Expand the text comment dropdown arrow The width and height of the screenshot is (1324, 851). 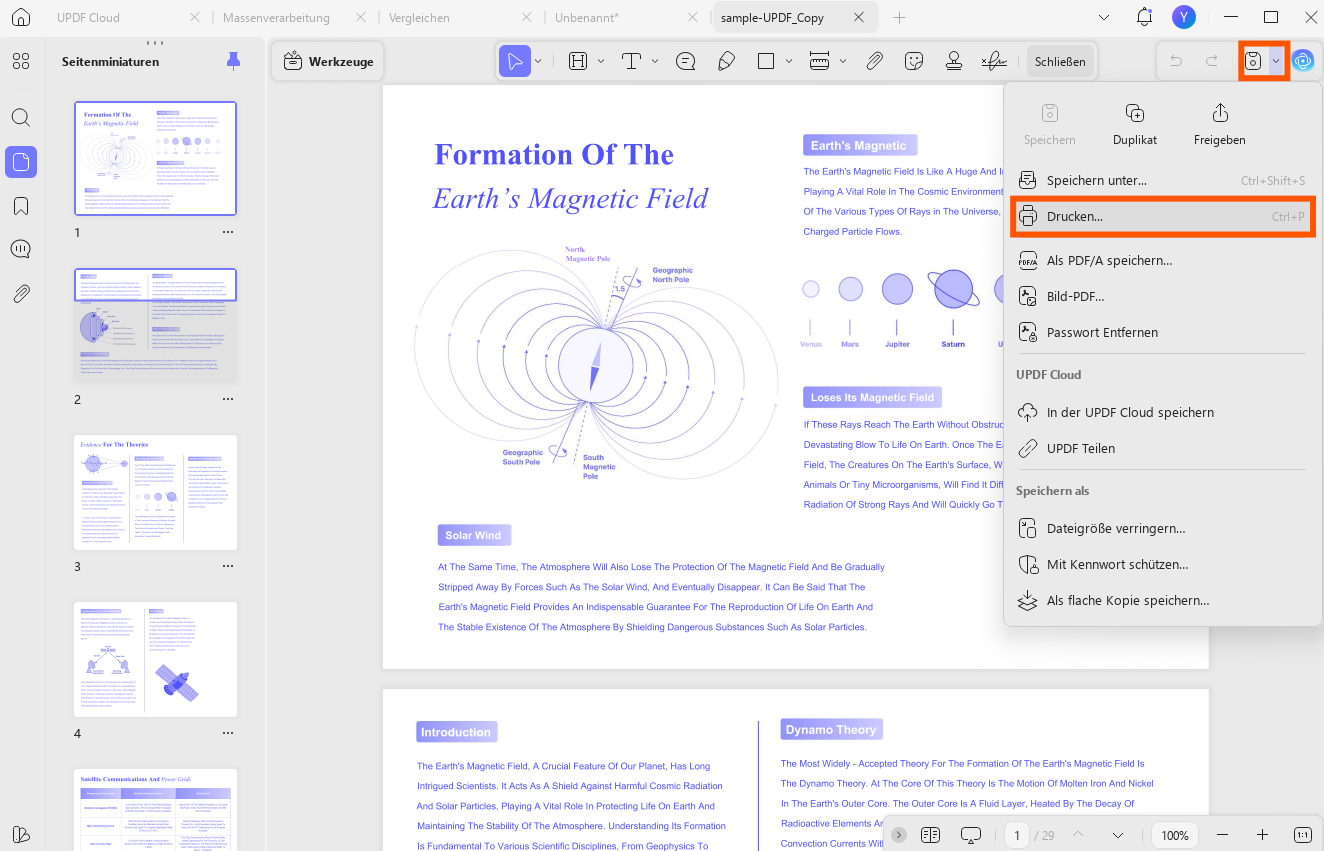655,61
